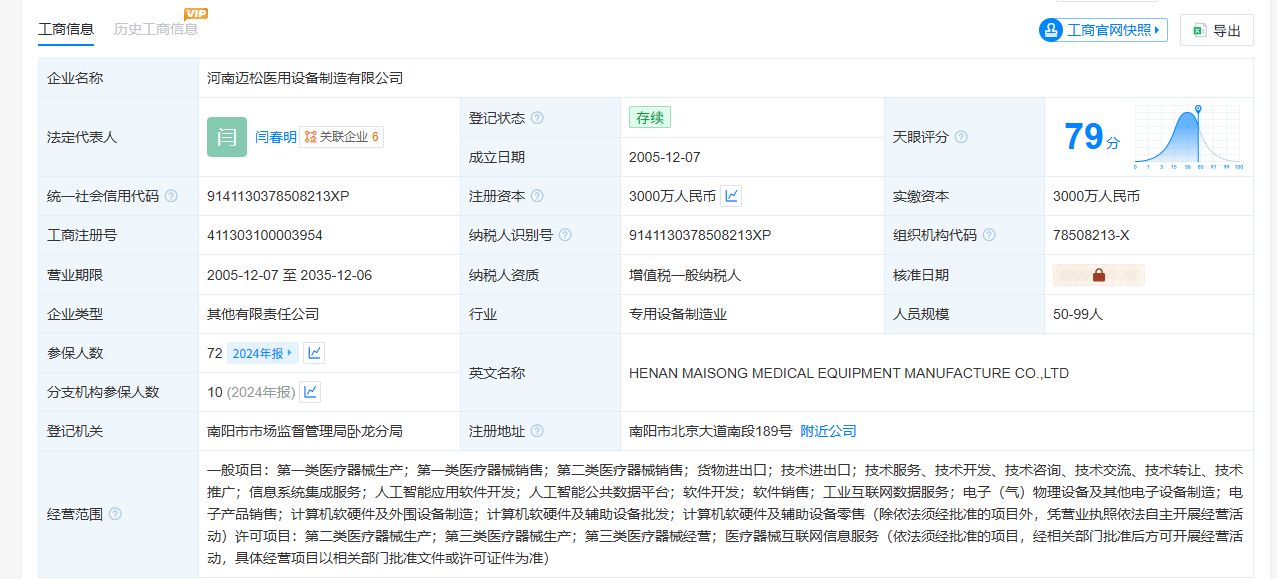Open trend chart icon for 参保人数
Viewport: 1277px width, 579px height.
pyautogui.click(x=314, y=353)
